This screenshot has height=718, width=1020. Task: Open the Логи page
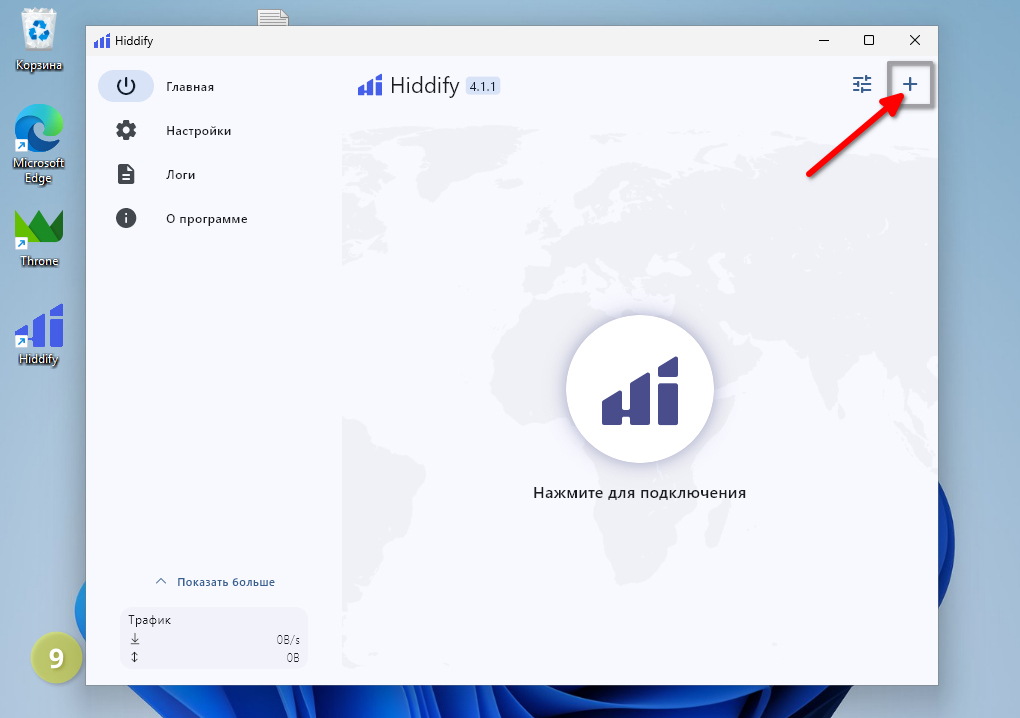pyautogui.click(x=180, y=175)
